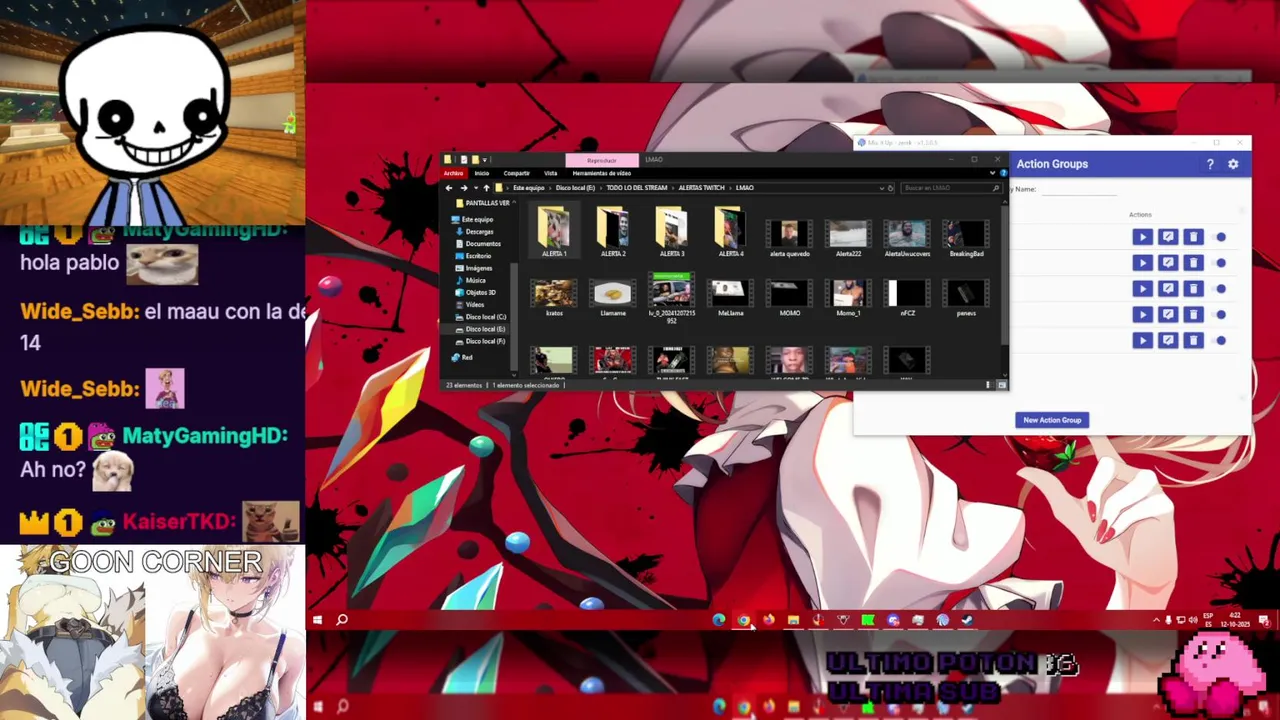Show hidden system tray icons
The width and height of the screenshot is (1280, 720).
(1157, 620)
